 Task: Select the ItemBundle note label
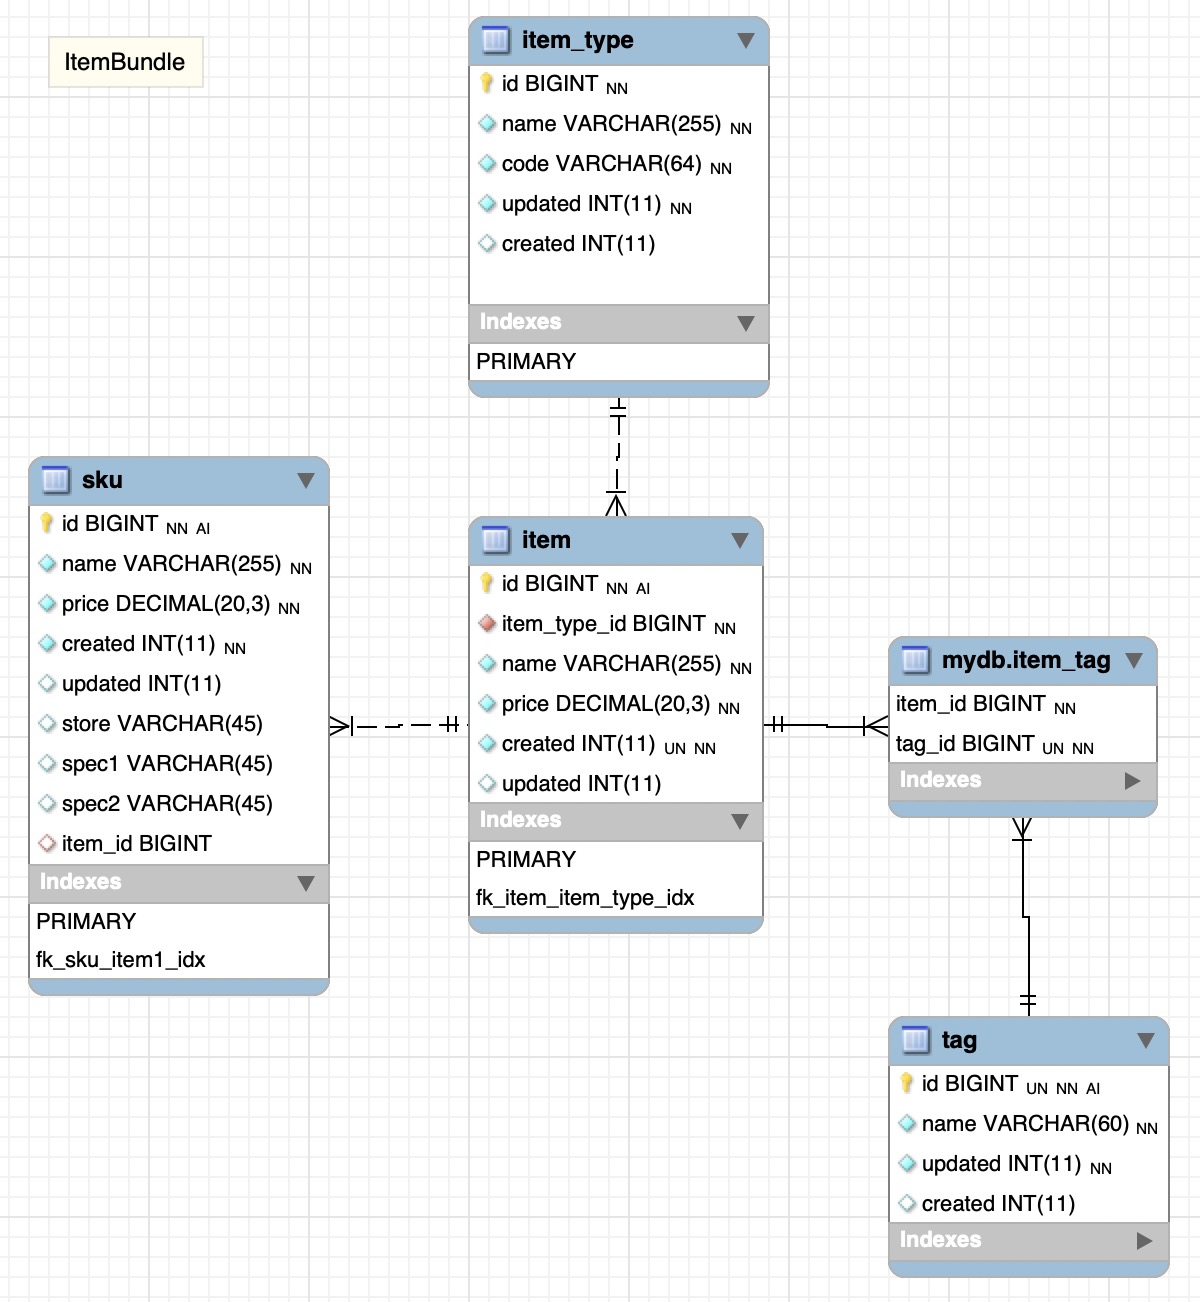point(125,62)
